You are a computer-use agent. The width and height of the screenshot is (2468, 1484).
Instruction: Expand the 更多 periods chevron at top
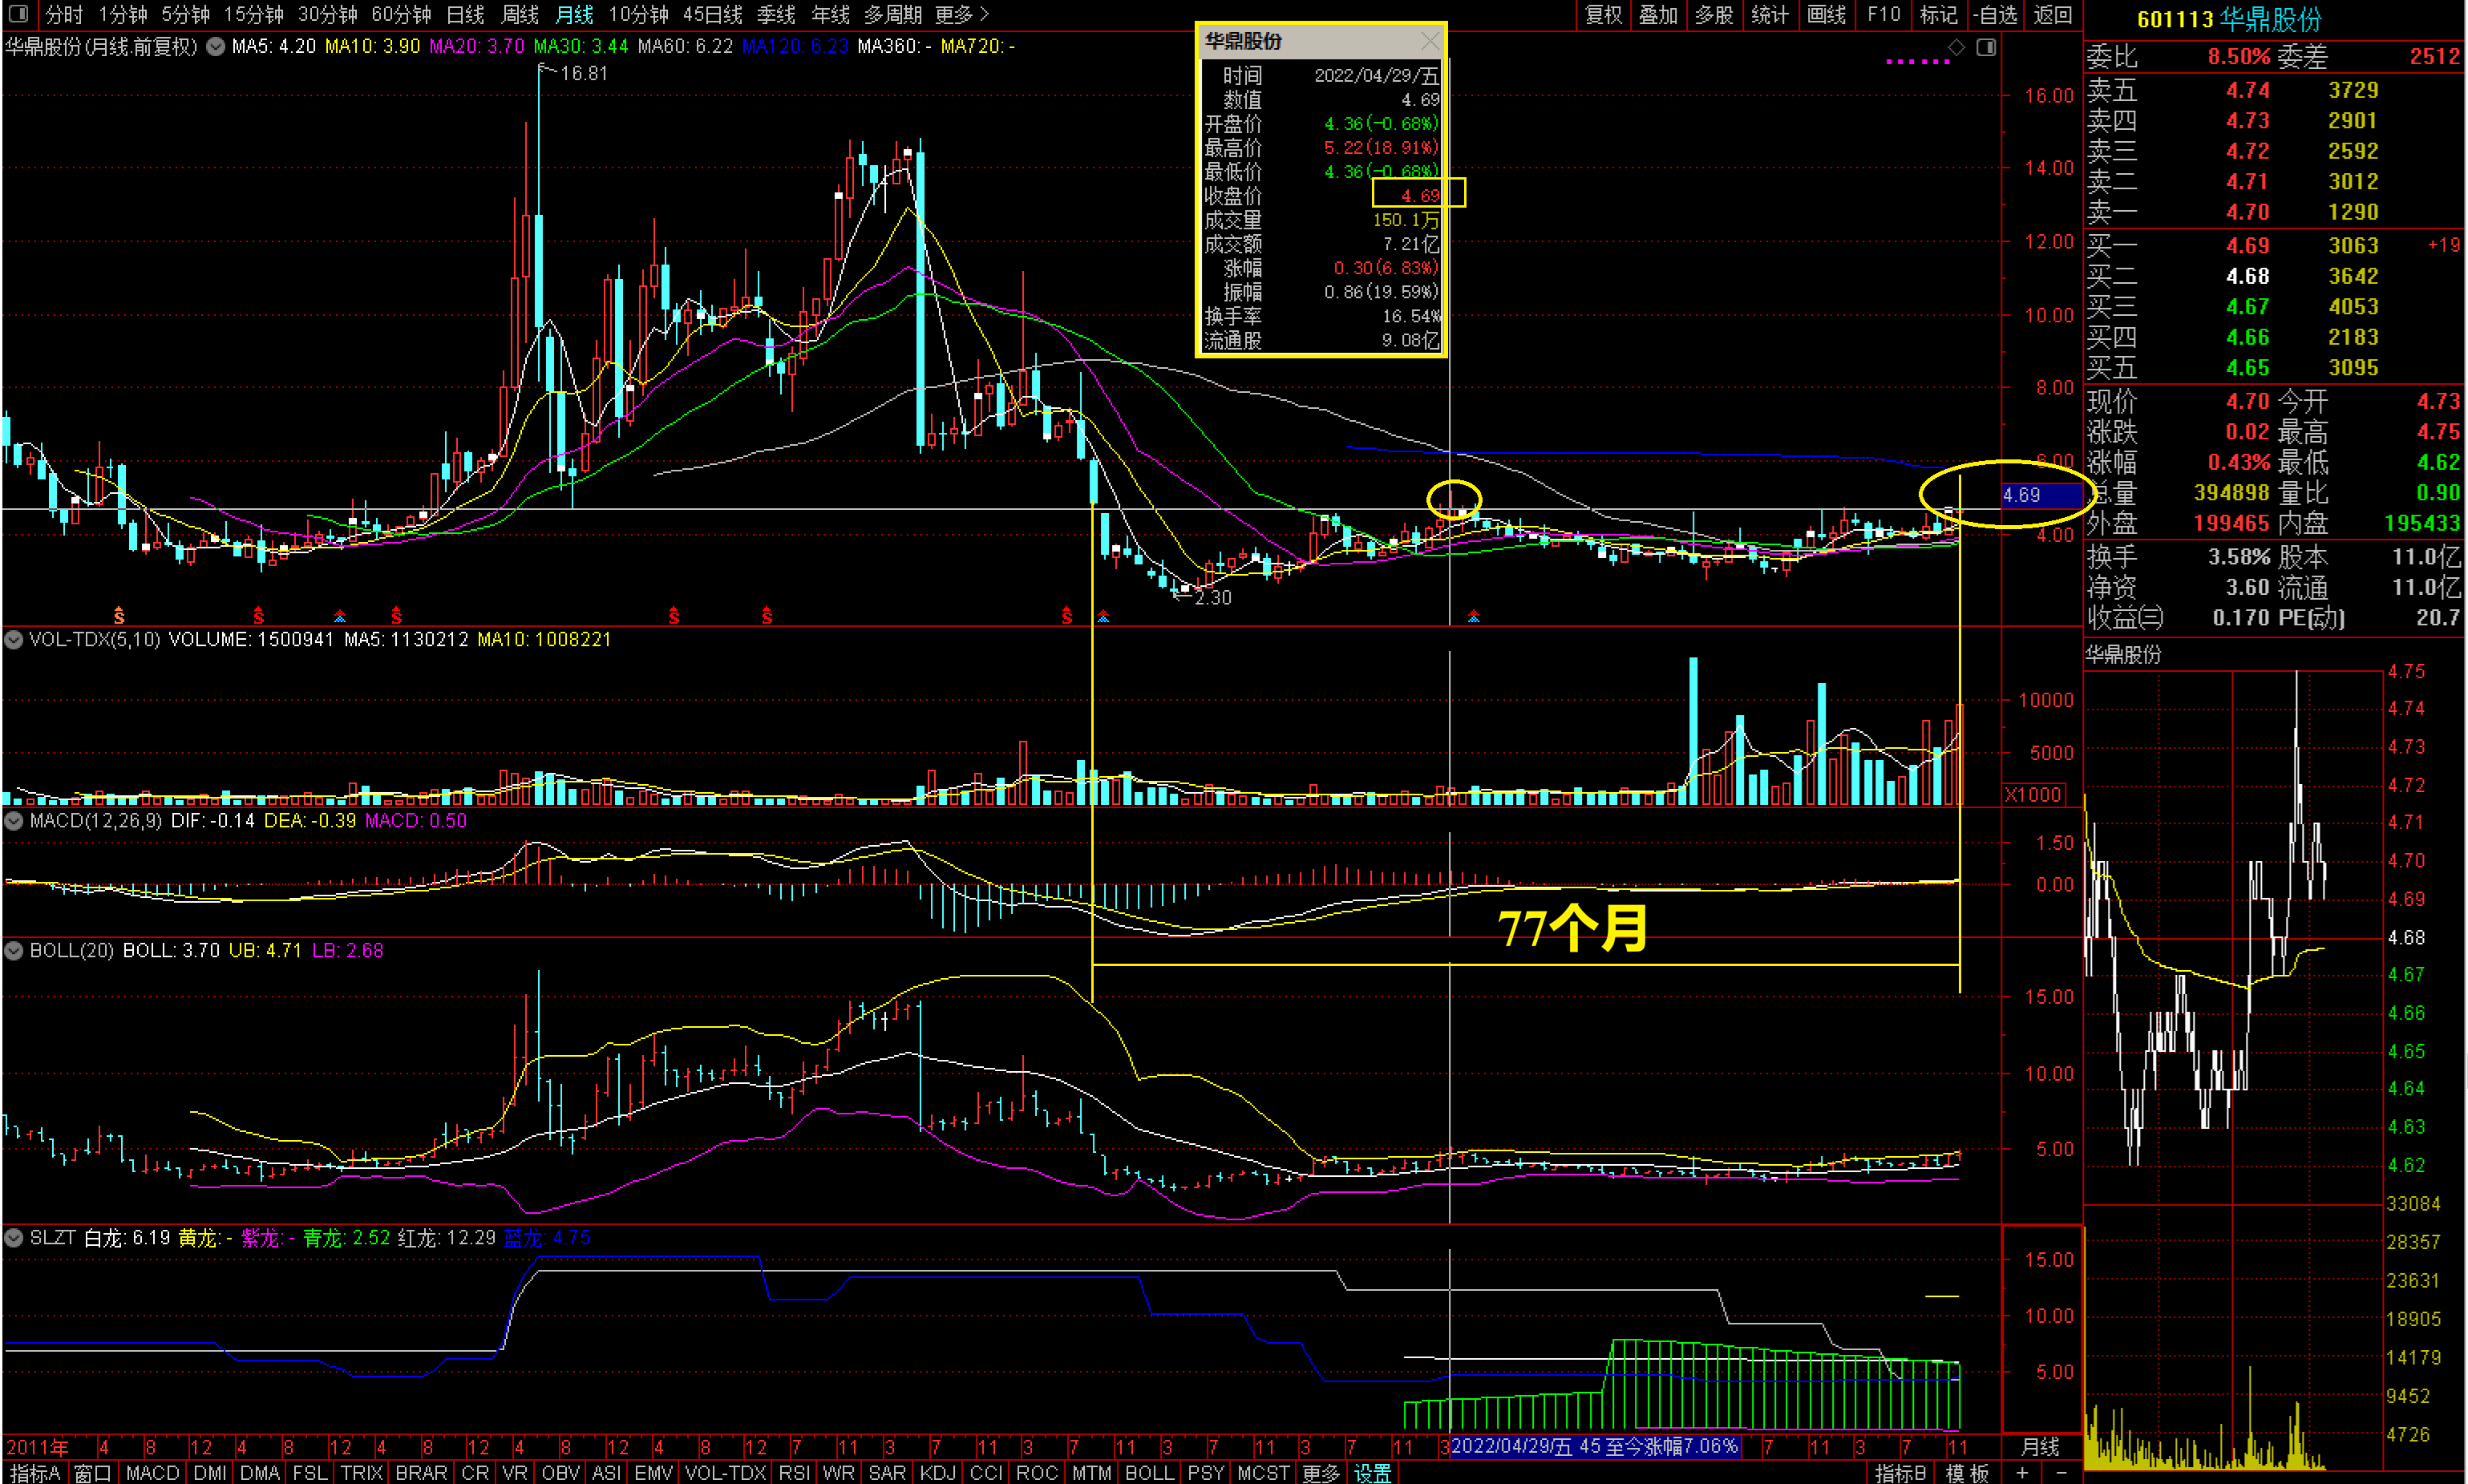(x=984, y=14)
